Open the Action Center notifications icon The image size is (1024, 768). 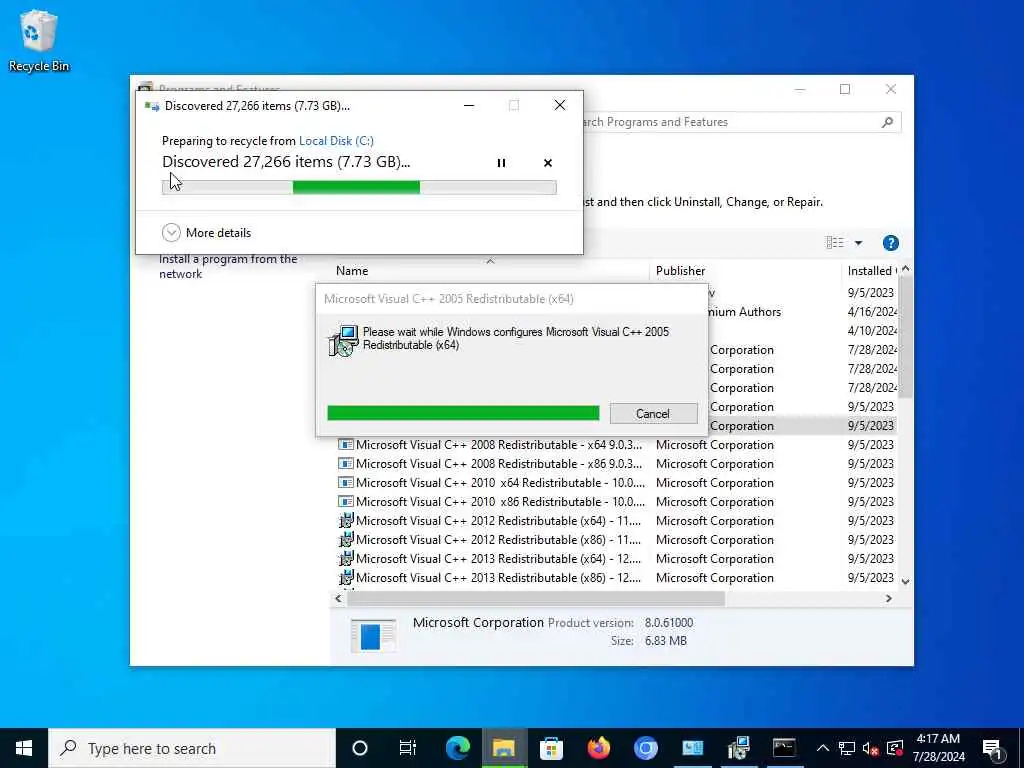click(x=992, y=748)
